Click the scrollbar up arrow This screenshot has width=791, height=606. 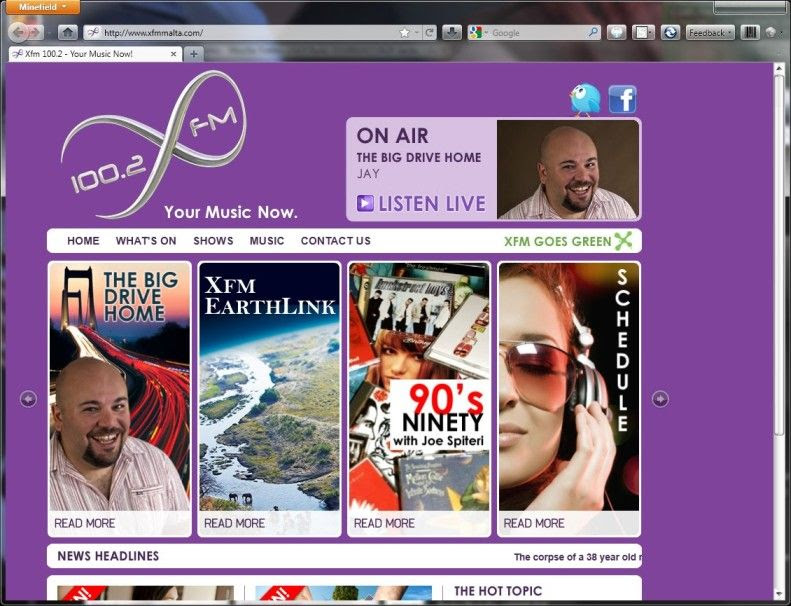pyautogui.click(x=778, y=69)
